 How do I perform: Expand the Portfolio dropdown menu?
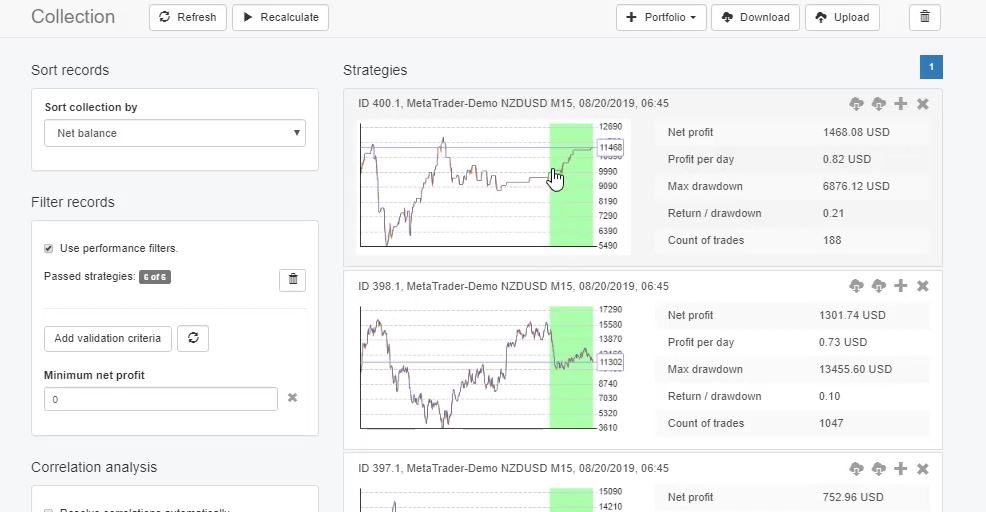tap(661, 17)
